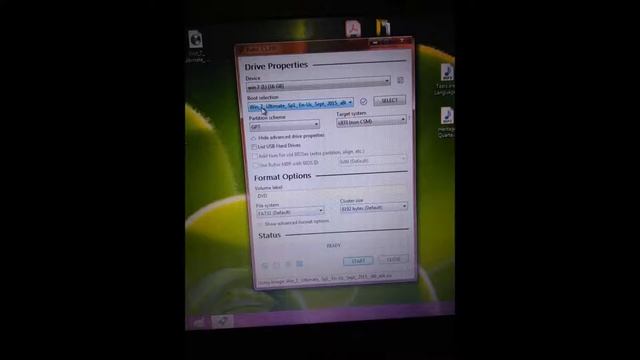Click the Volume label input field
This screenshot has width=640, height=360.
[x=331, y=193]
